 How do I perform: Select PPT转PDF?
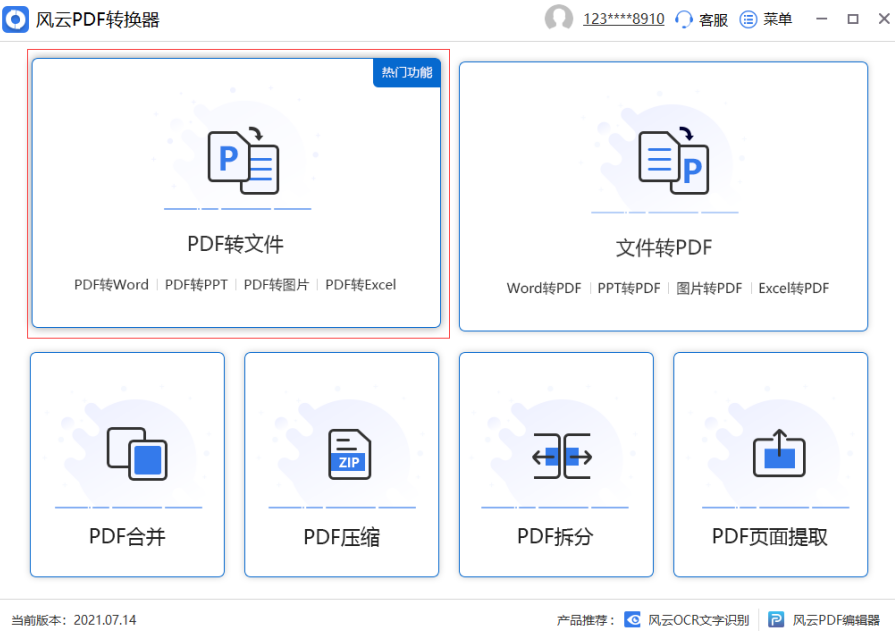point(629,288)
